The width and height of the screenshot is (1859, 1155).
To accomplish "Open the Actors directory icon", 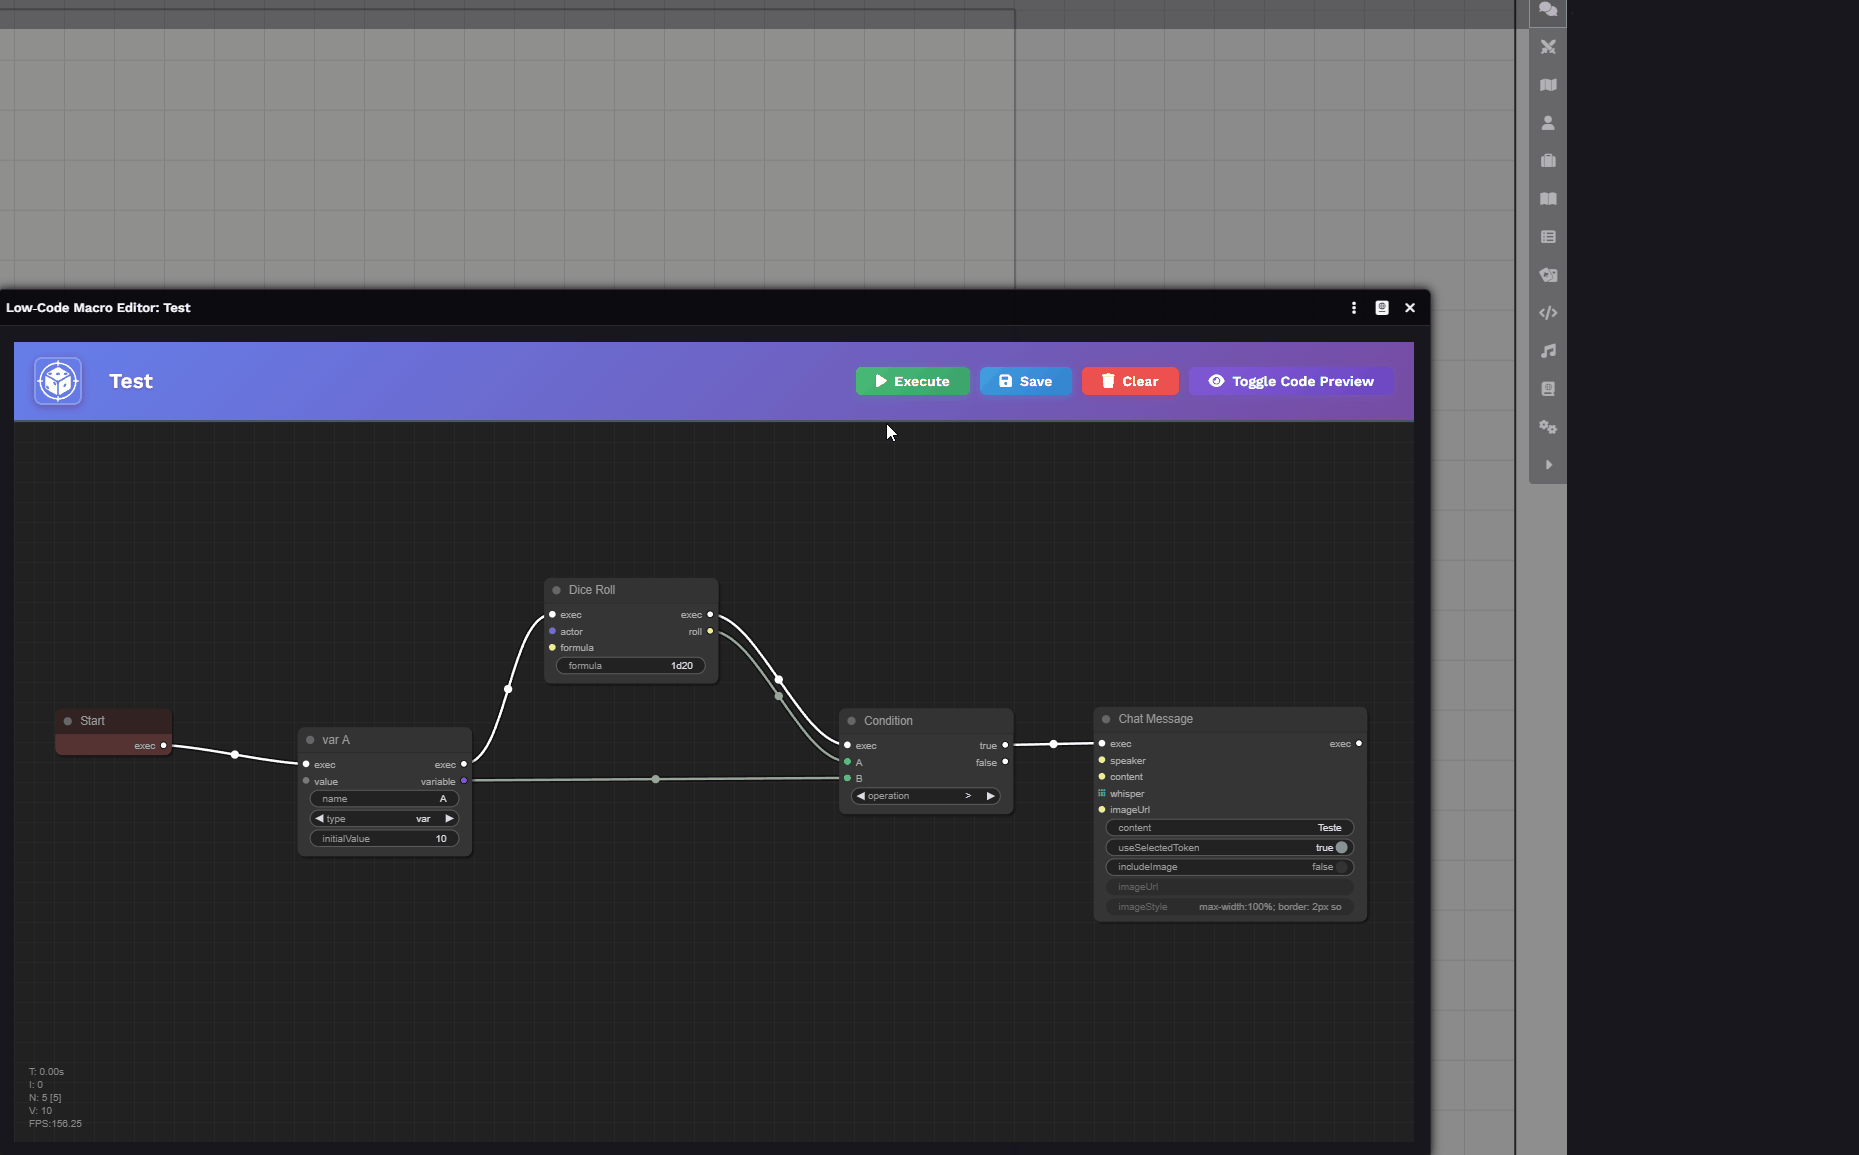I will [x=1548, y=123].
